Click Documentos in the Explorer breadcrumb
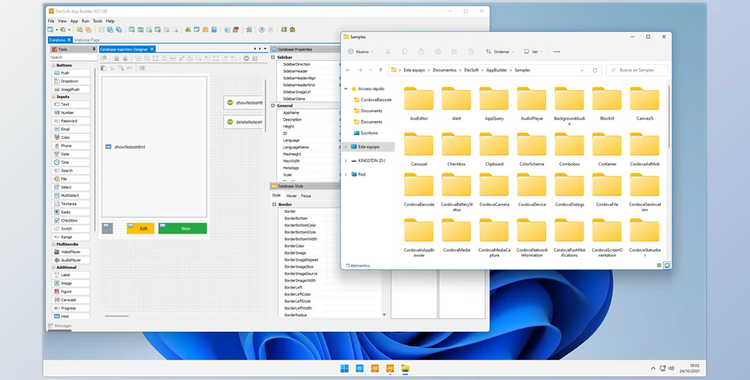Viewport: 750px width, 380px height. (444, 70)
